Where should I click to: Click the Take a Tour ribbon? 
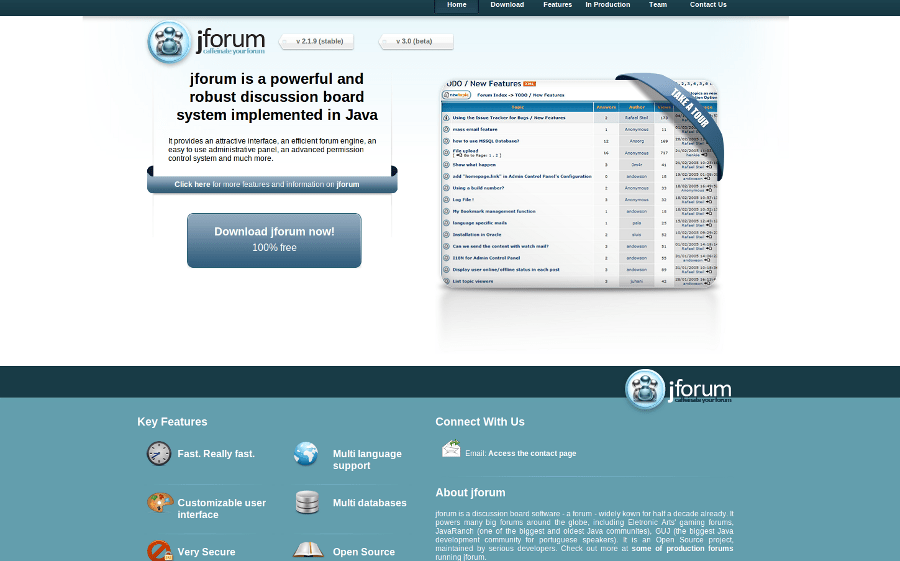pos(688,107)
